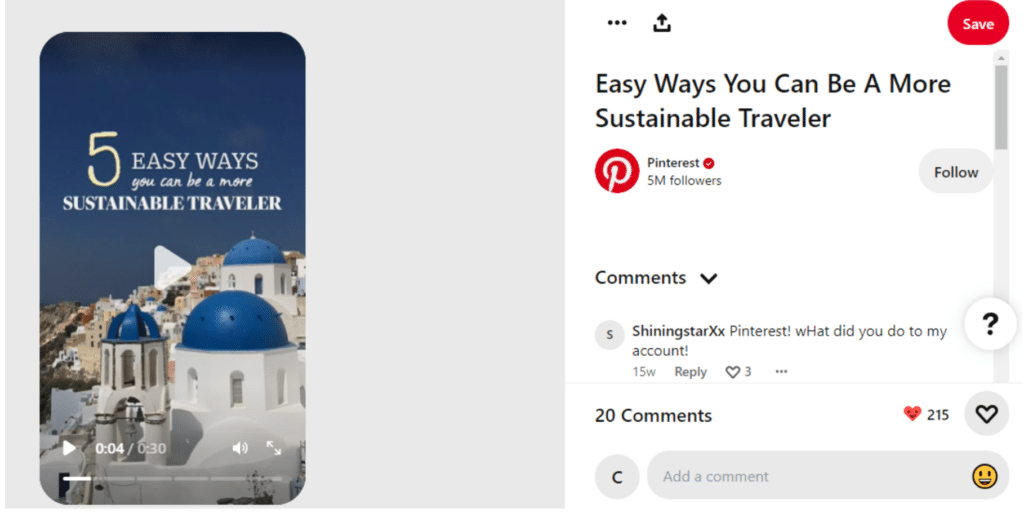
Task: Save this pin with the red Save button
Action: tap(978, 24)
